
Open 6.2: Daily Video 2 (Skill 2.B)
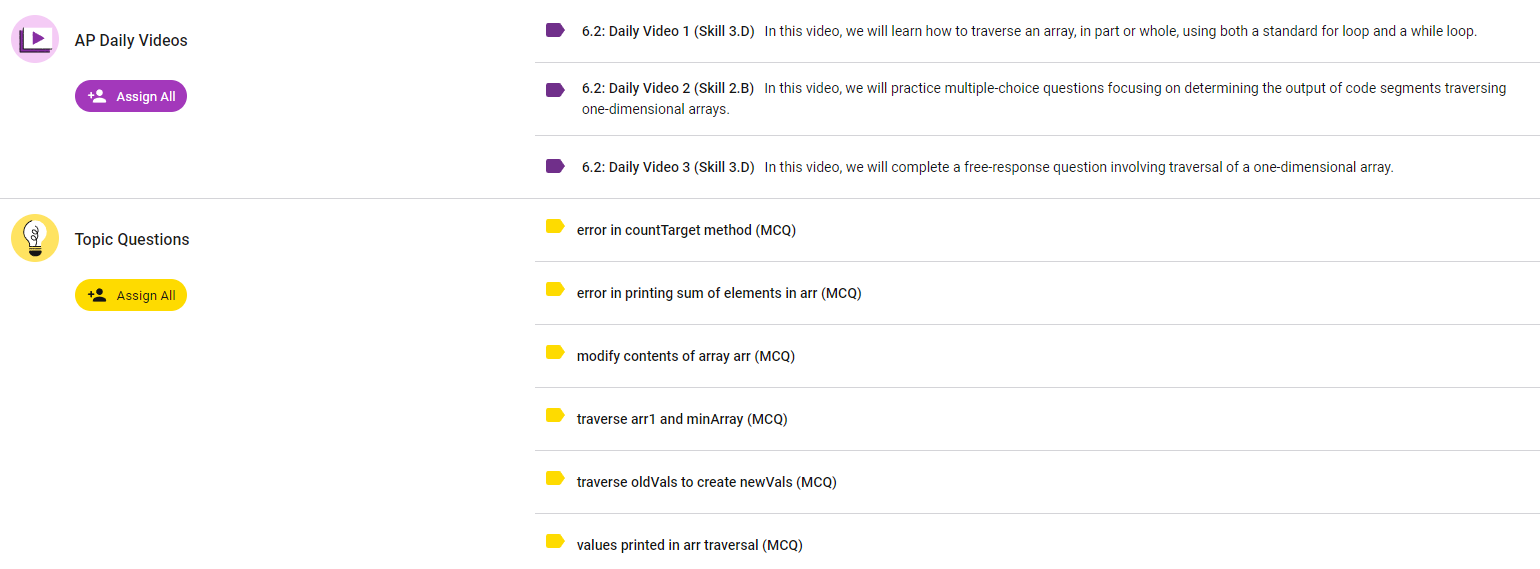tap(668, 88)
